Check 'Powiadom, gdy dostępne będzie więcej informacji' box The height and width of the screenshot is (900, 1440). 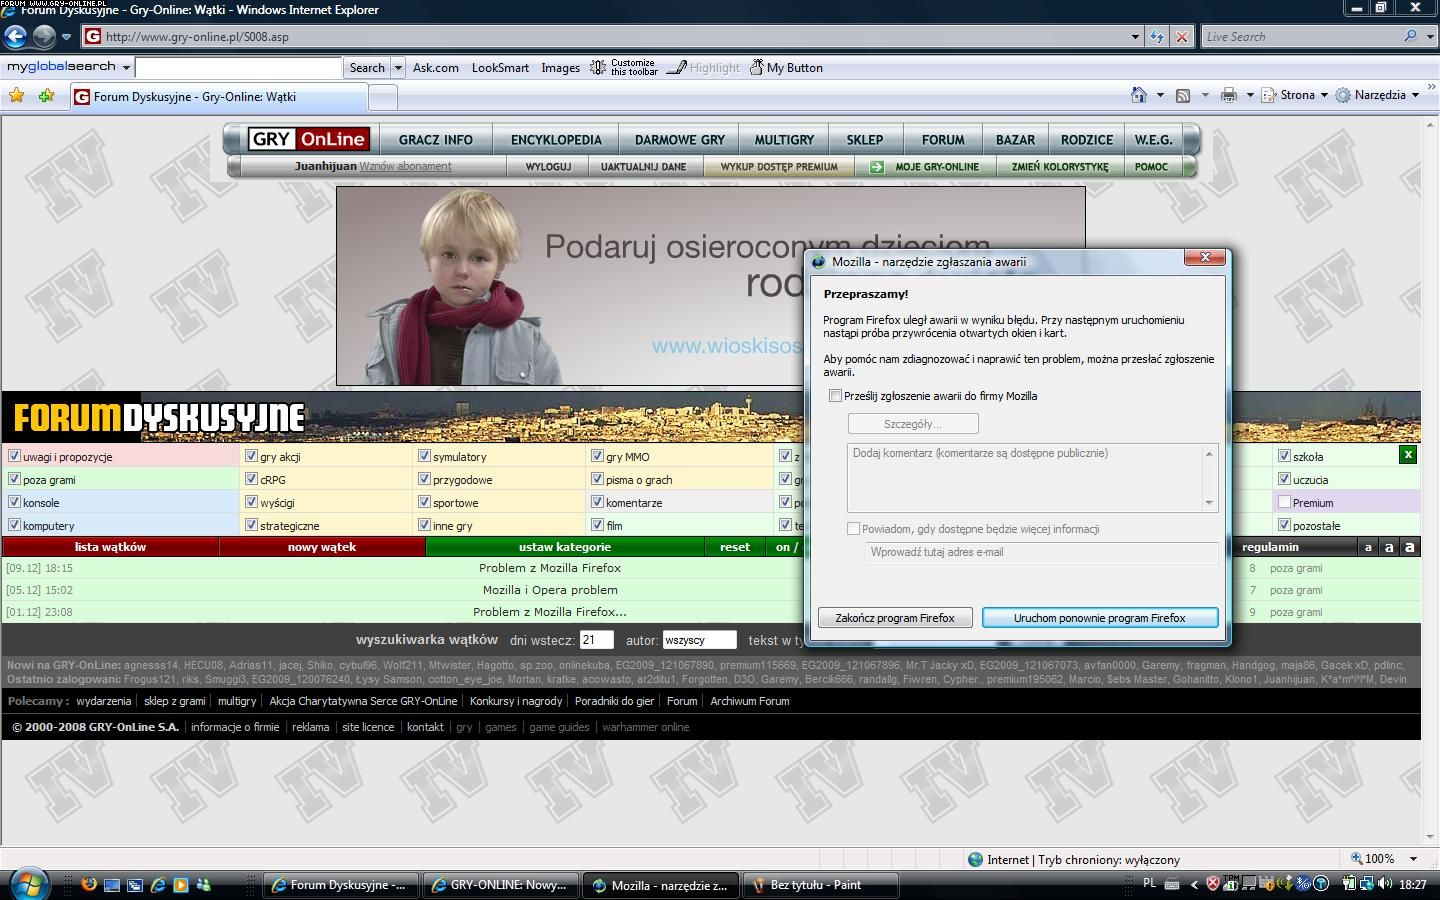[853, 529]
